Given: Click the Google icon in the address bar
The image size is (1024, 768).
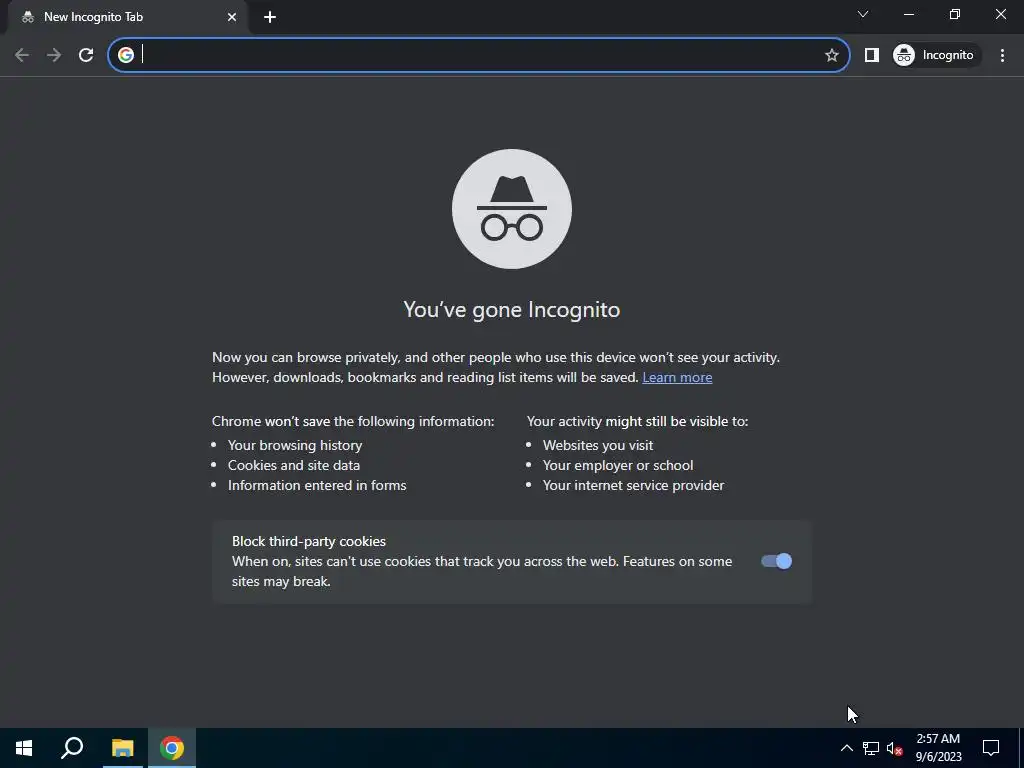Looking at the screenshot, I should pos(126,55).
